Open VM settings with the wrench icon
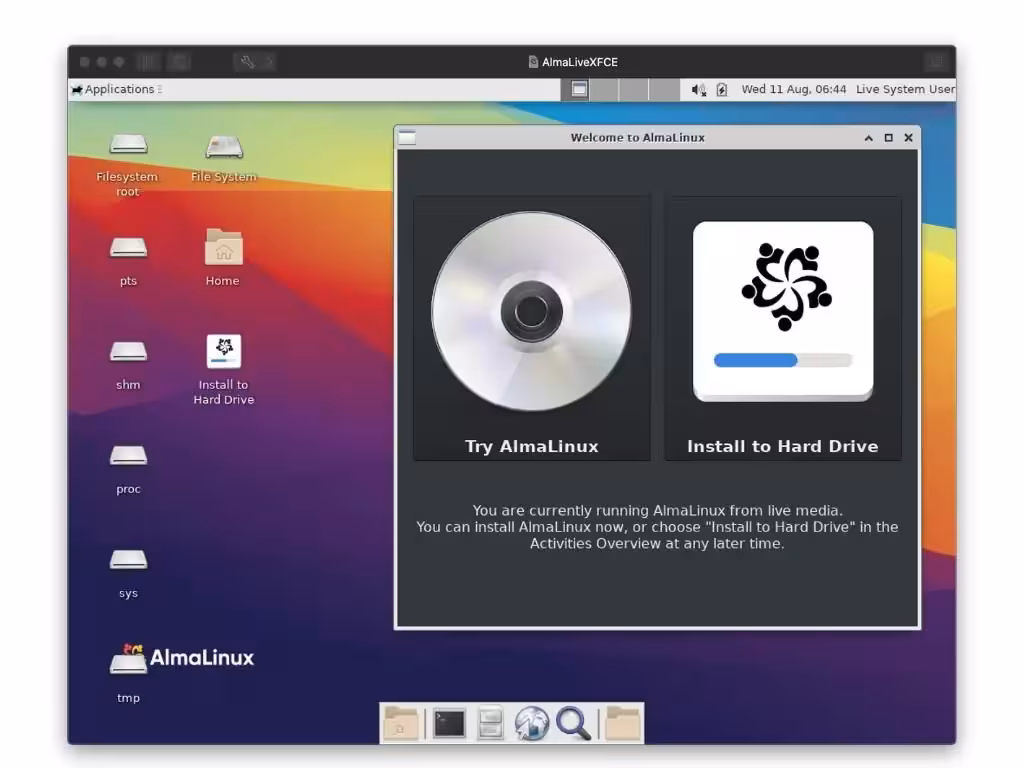Image resolution: width=1024 pixels, height=768 pixels. pos(247,62)
